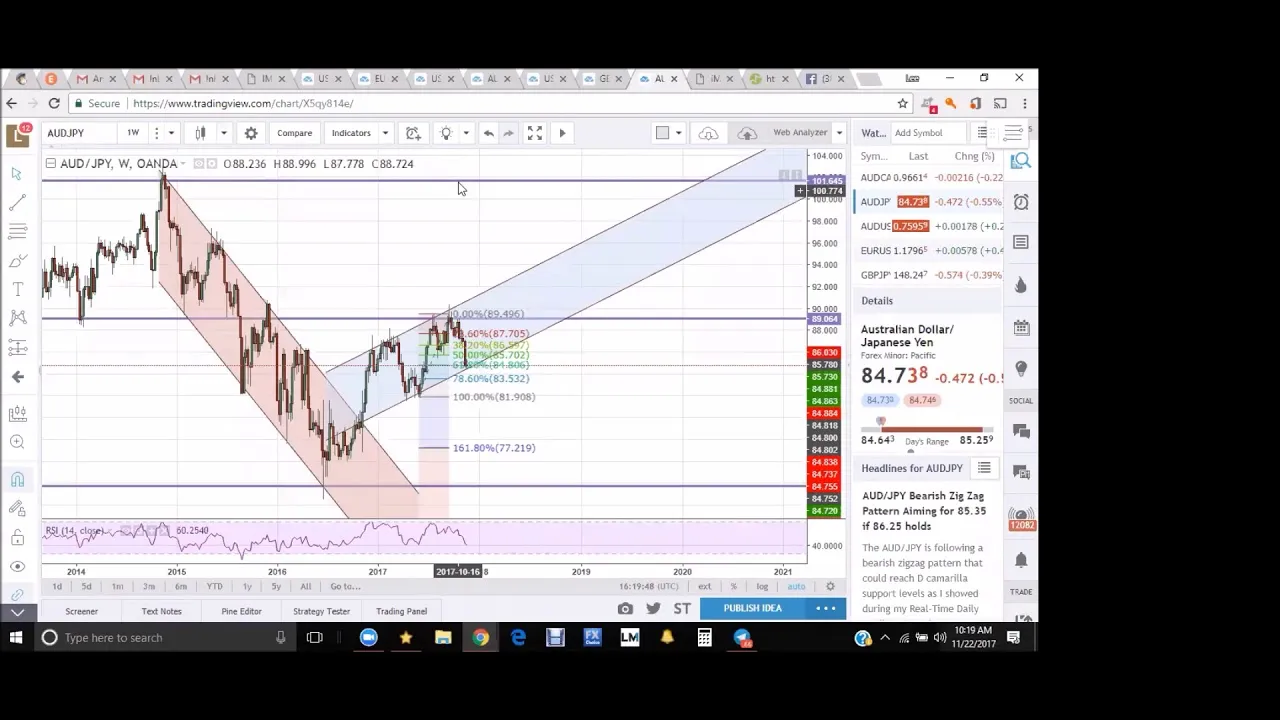Lock all drawing tools
Screen dimensions: 1280x720
click(17, 538)
